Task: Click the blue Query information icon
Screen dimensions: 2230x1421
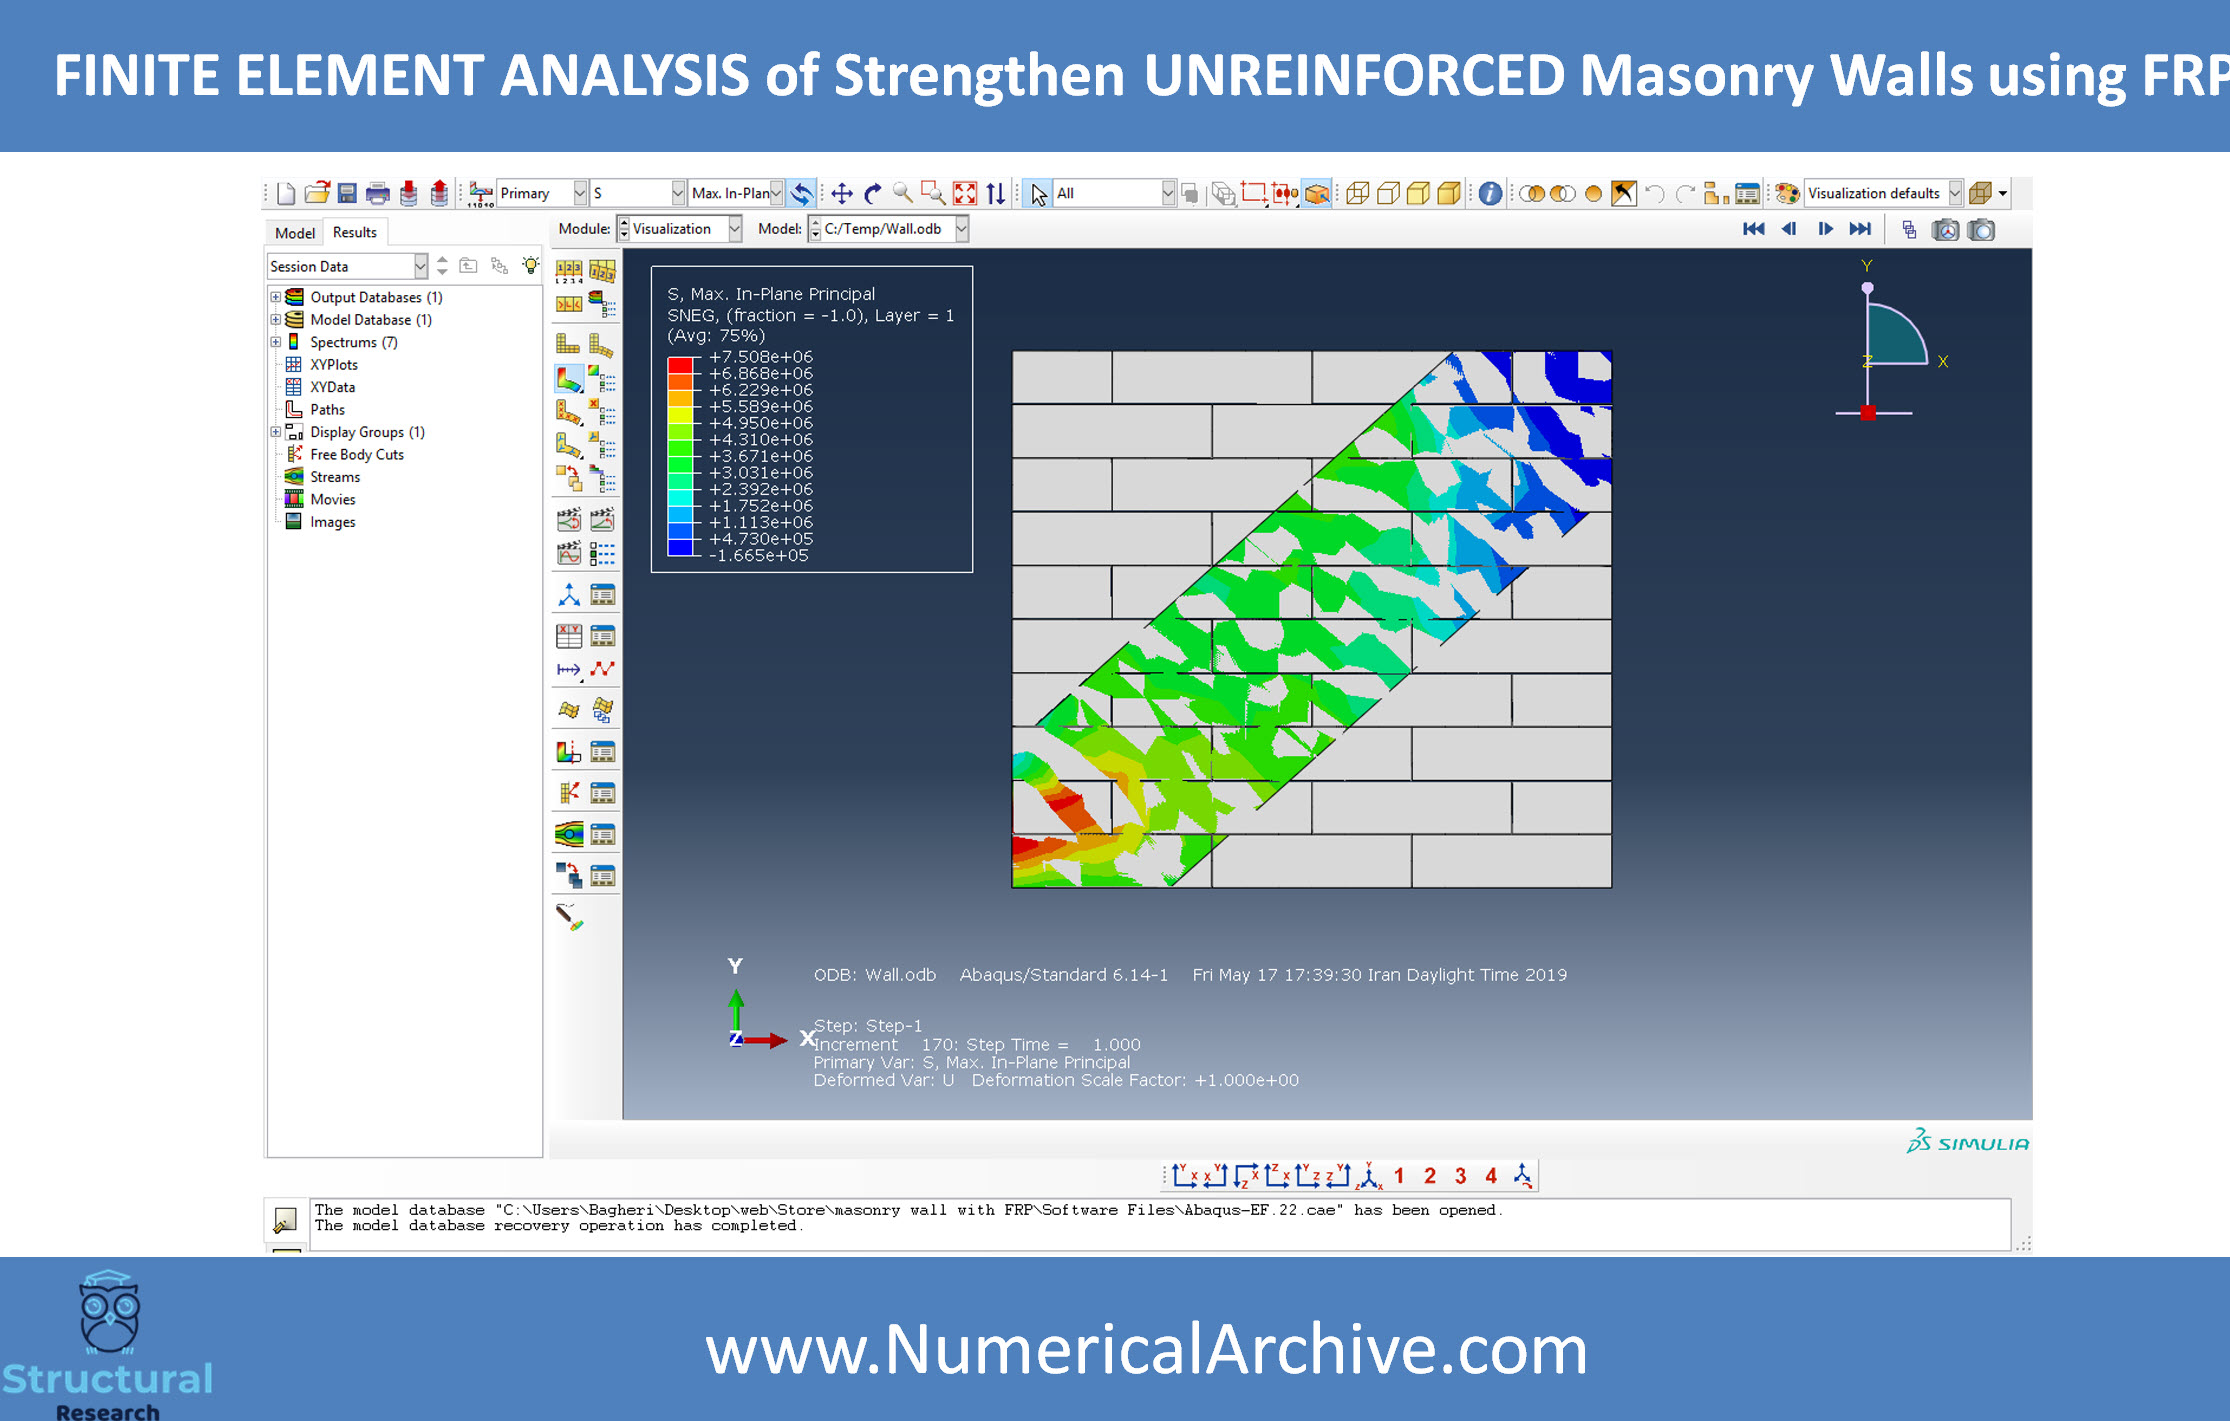Action: (x=1490, y=193)
